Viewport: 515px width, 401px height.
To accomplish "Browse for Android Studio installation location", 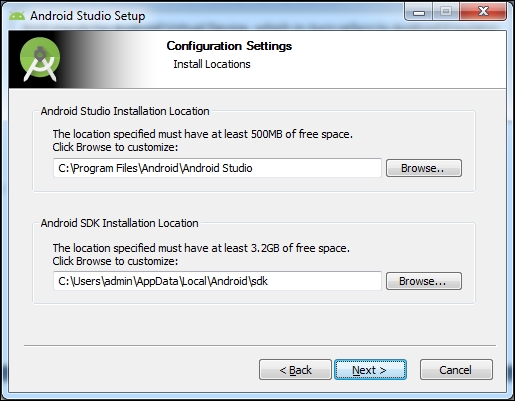I will [424, 168].
